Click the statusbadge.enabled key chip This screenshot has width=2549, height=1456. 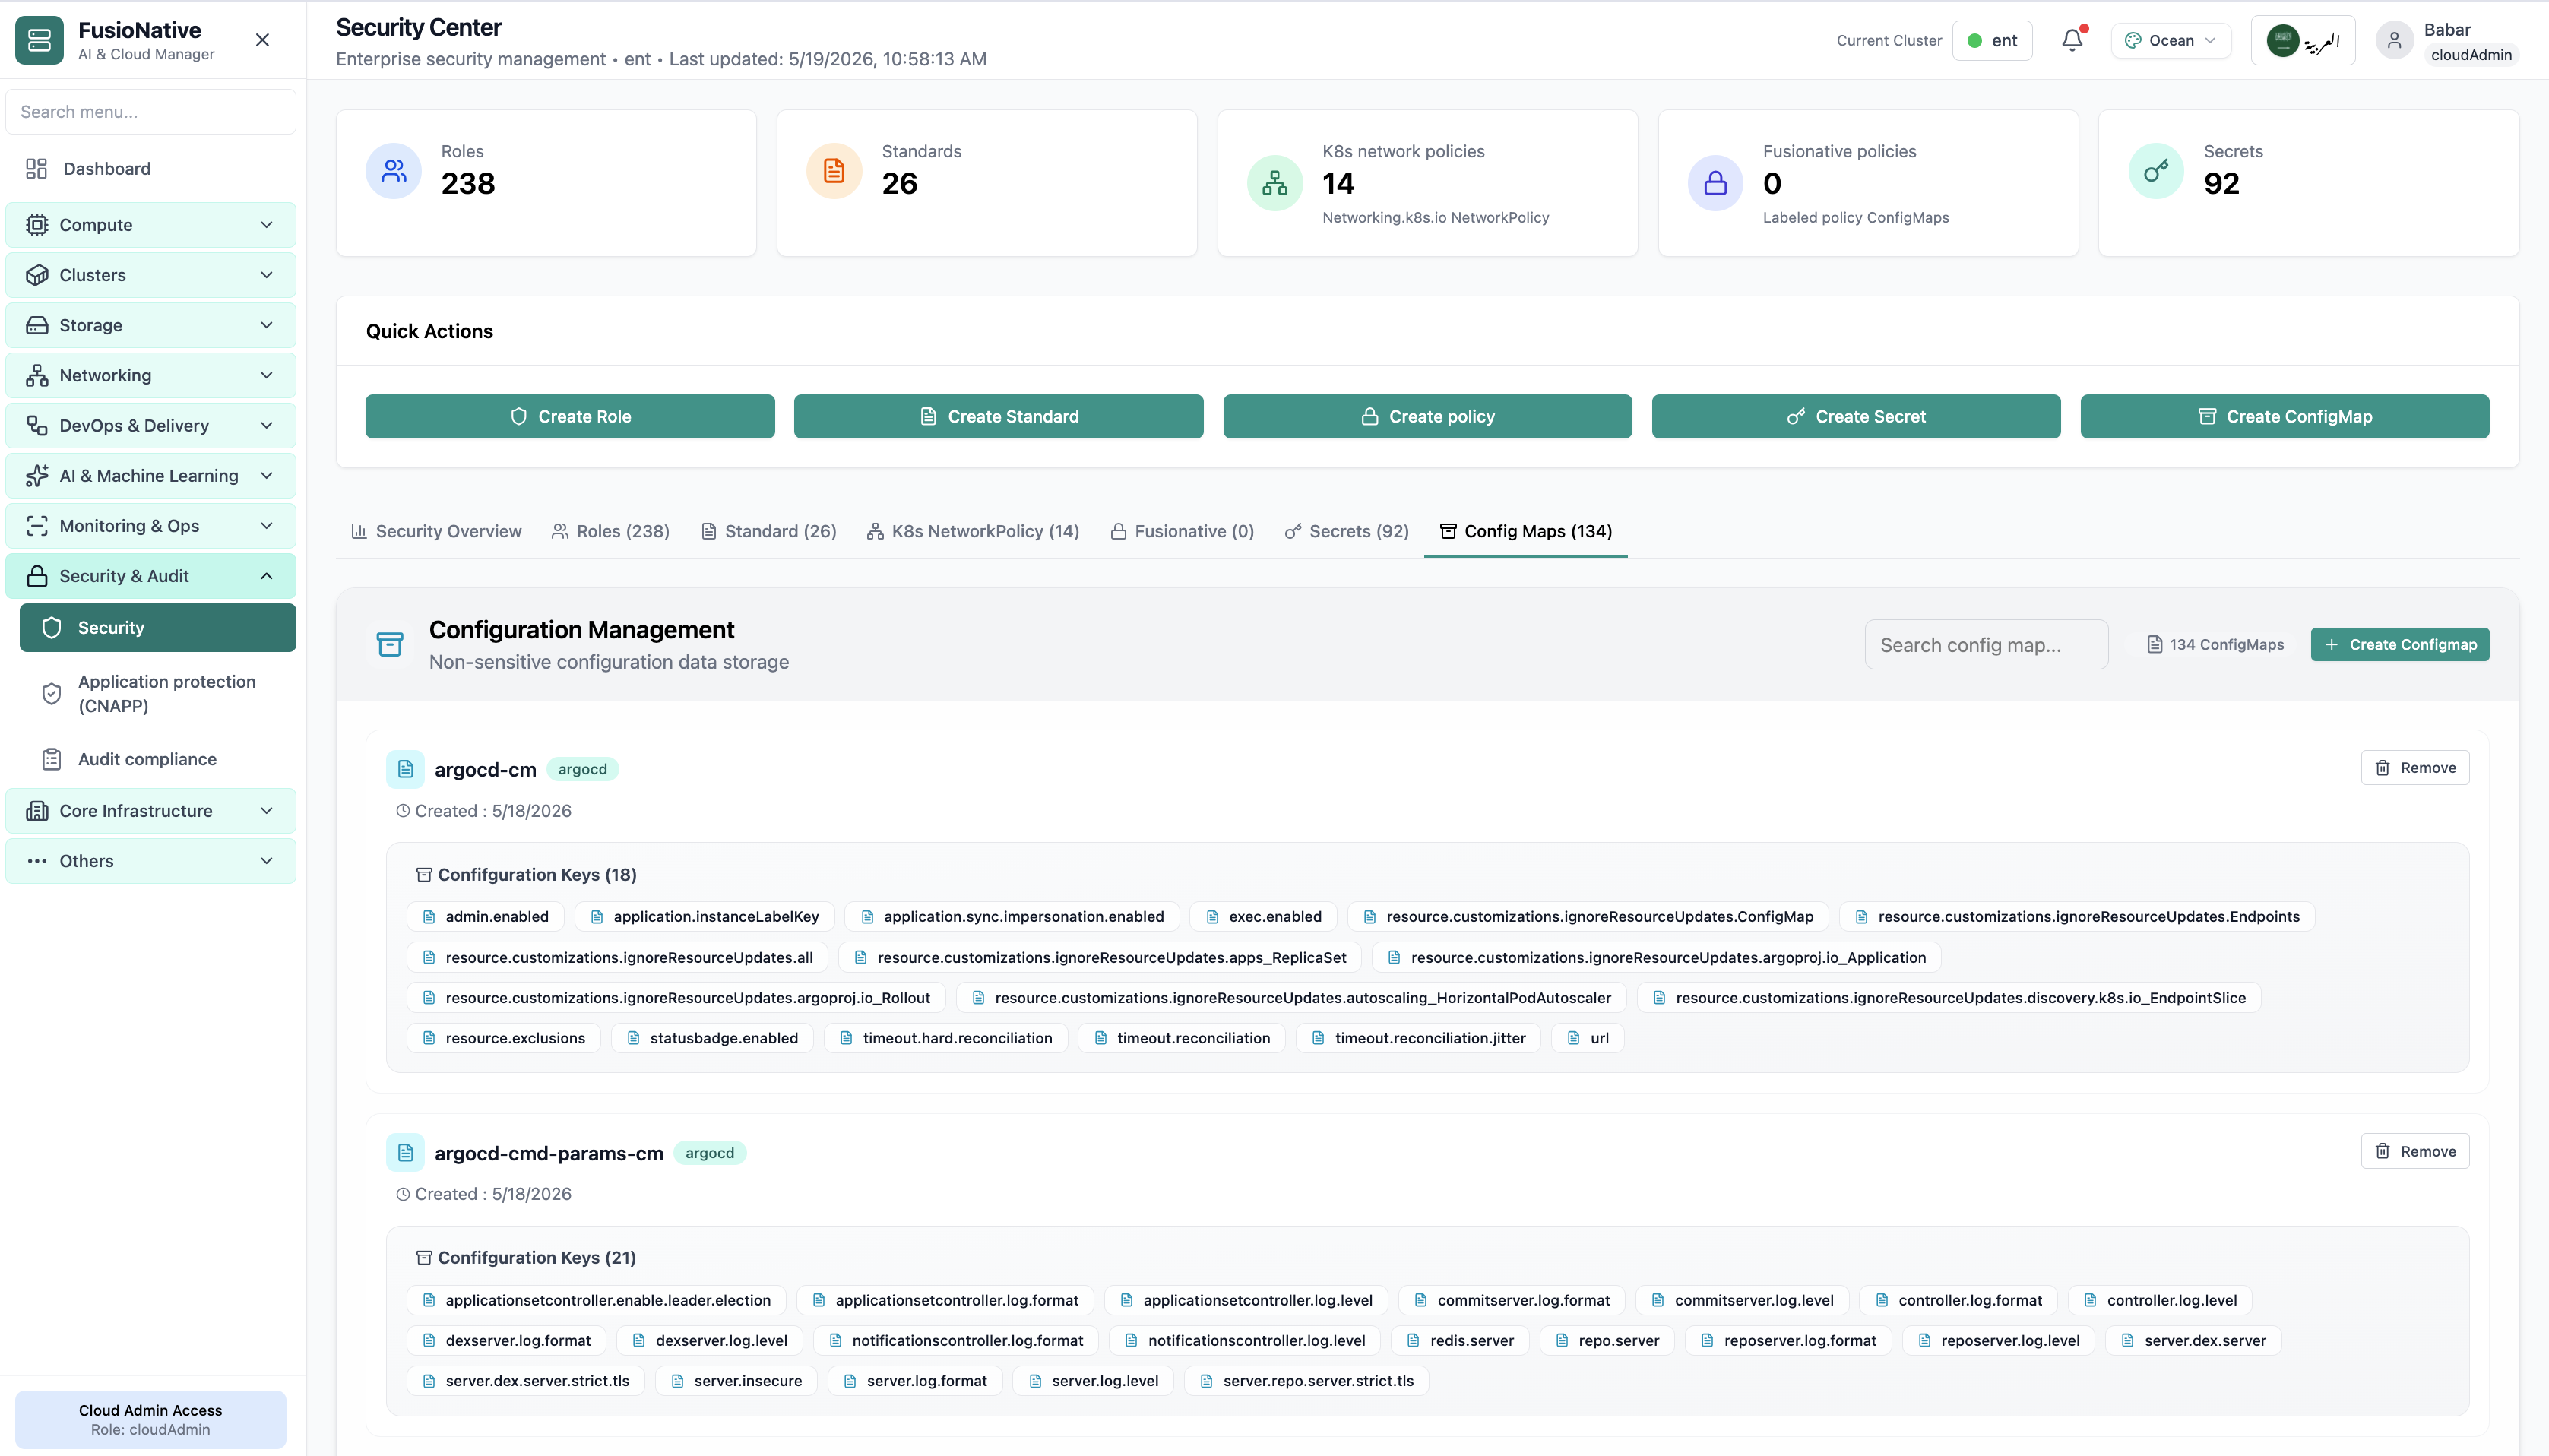tap(712, 1038)
